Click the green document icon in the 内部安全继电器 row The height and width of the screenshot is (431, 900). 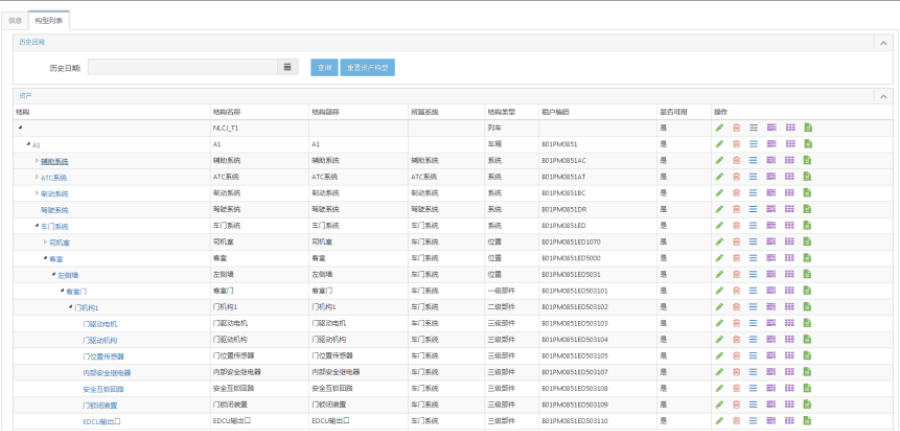point(808,372)
